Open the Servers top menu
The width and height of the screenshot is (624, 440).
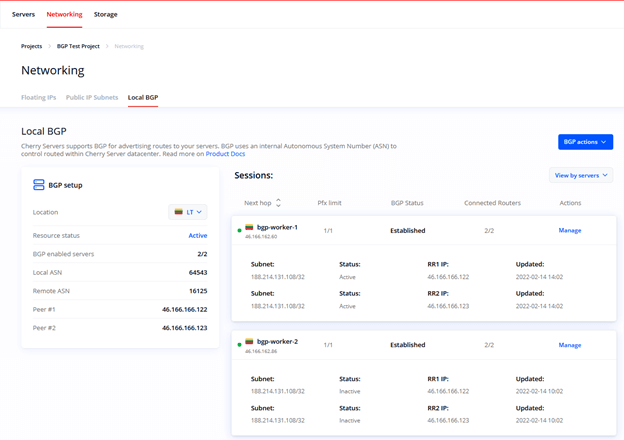(23, 15)
